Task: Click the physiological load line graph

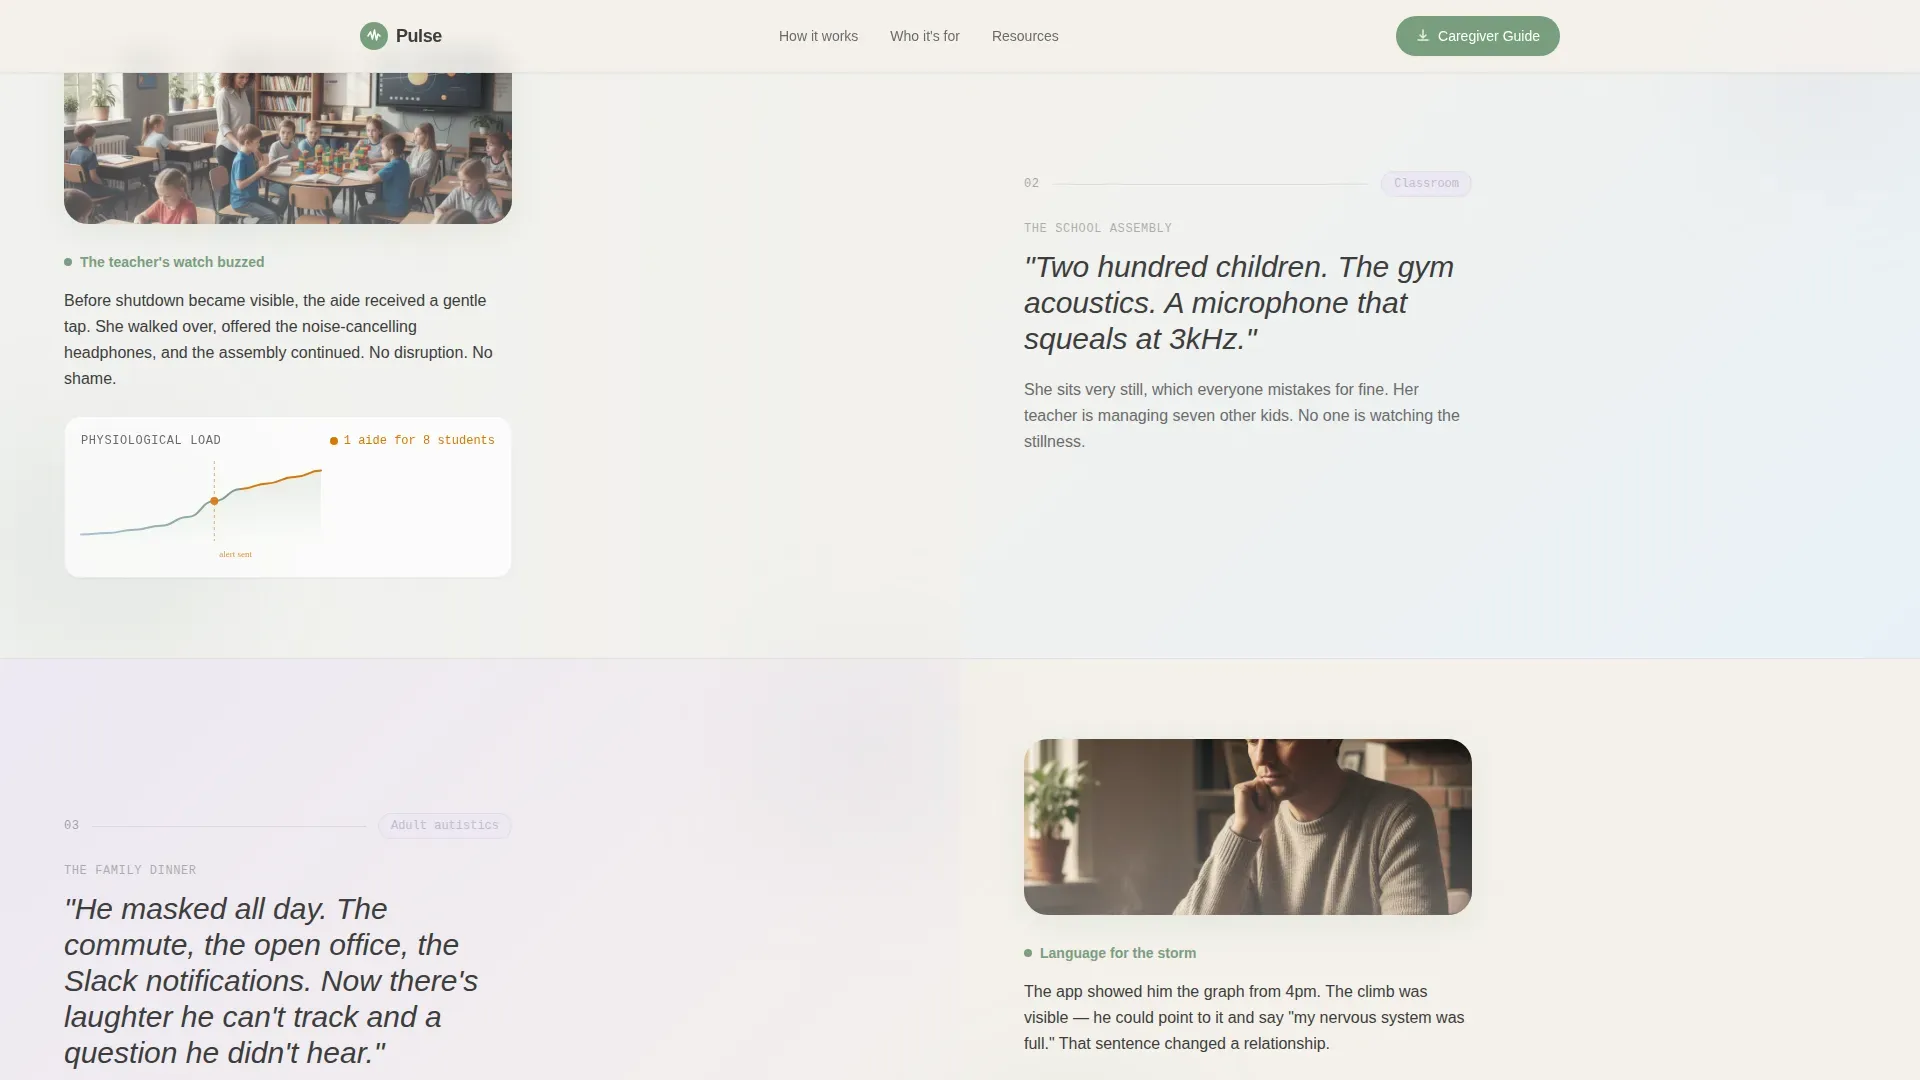Action: (x=201, y=503)
